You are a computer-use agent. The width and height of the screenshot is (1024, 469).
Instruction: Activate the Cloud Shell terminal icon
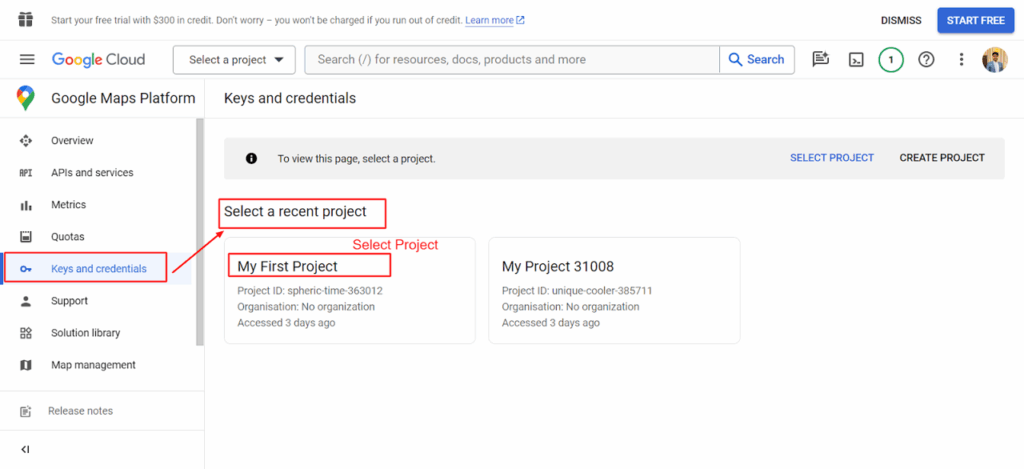856,60
